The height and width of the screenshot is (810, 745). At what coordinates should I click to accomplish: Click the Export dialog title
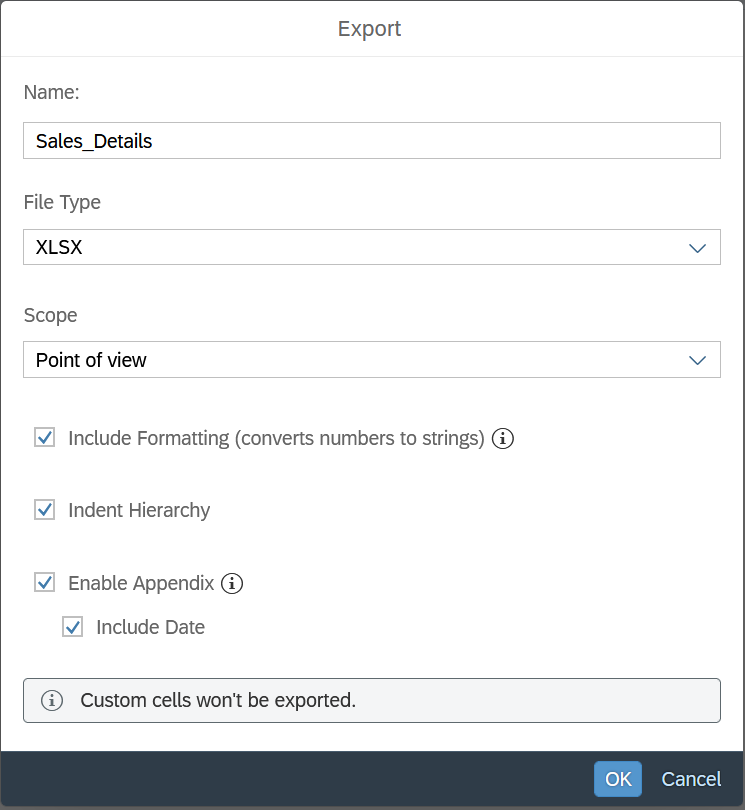pos(370,28)
